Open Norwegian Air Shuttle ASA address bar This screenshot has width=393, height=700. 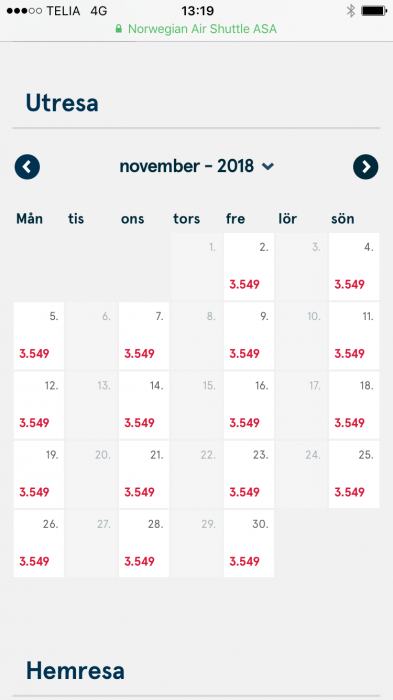(x=196, y=29)
